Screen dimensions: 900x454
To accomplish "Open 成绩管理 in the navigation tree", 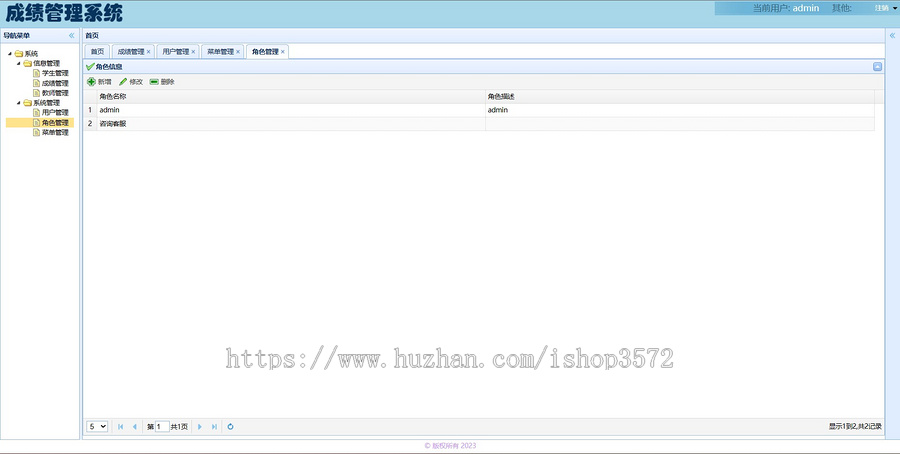I will (55, 83).
